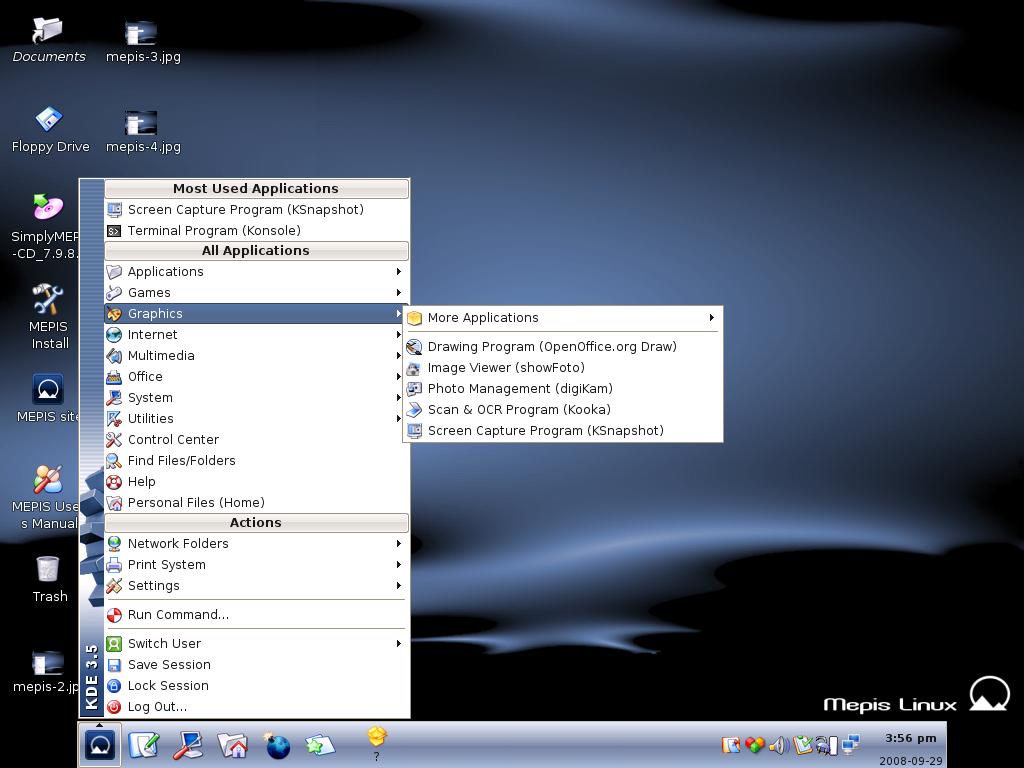The image size is (1024, 768).
Task: Choose Run Command...
Action: [257, 615]
